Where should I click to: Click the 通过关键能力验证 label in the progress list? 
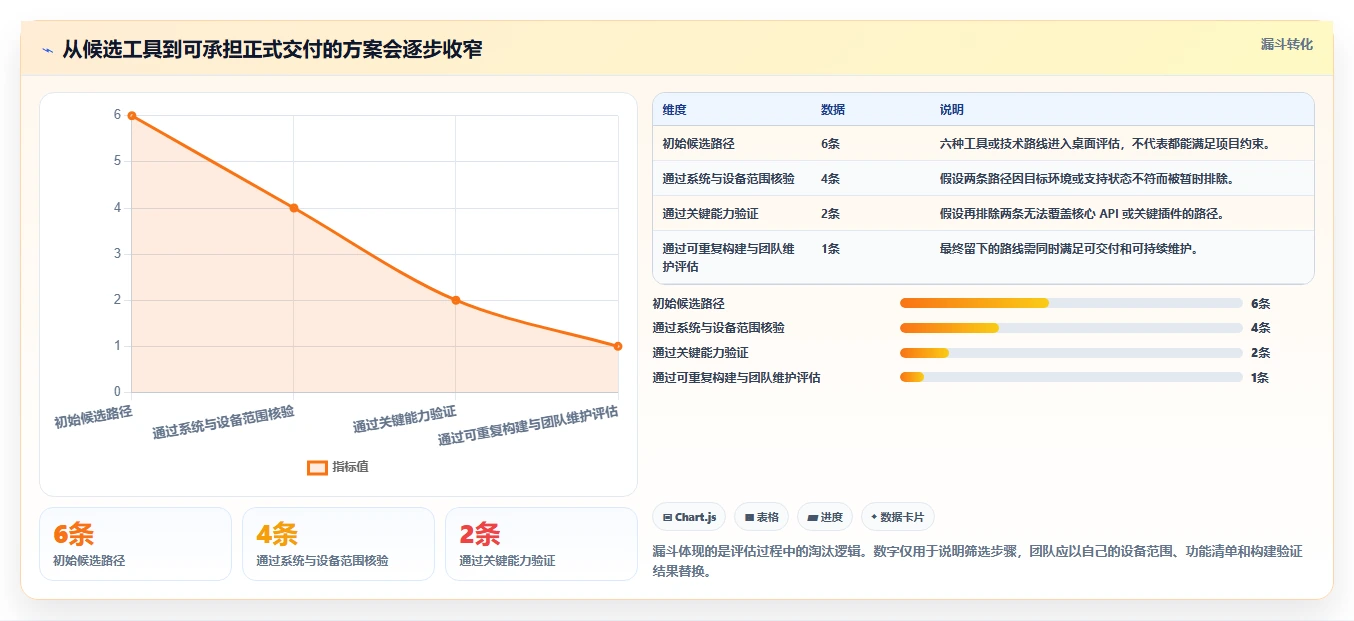(700, 353)
